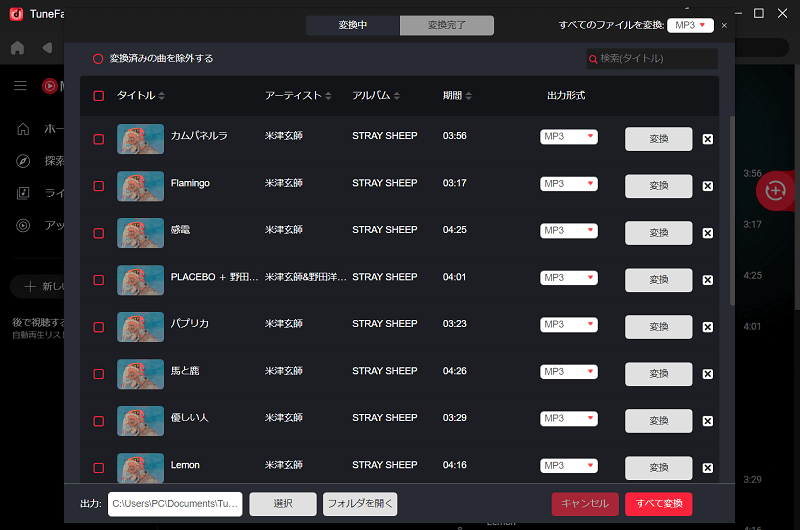Go back with the left arrow icon
The width and height of the screenshot is (800, 530).
click(x=47, y=48)
